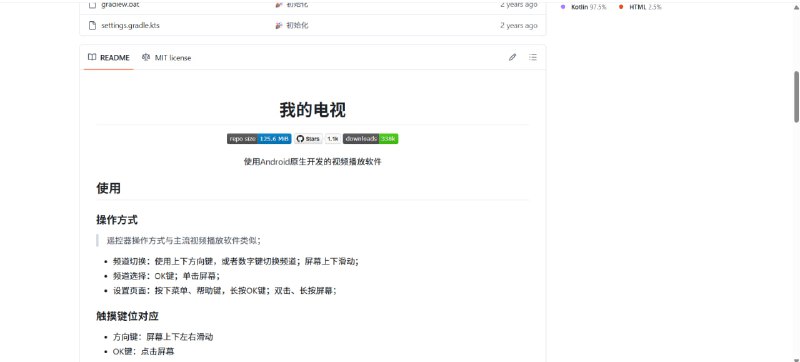Click the 设置页面 bullet line
The image size is (800, 362).
coord(224,291)
